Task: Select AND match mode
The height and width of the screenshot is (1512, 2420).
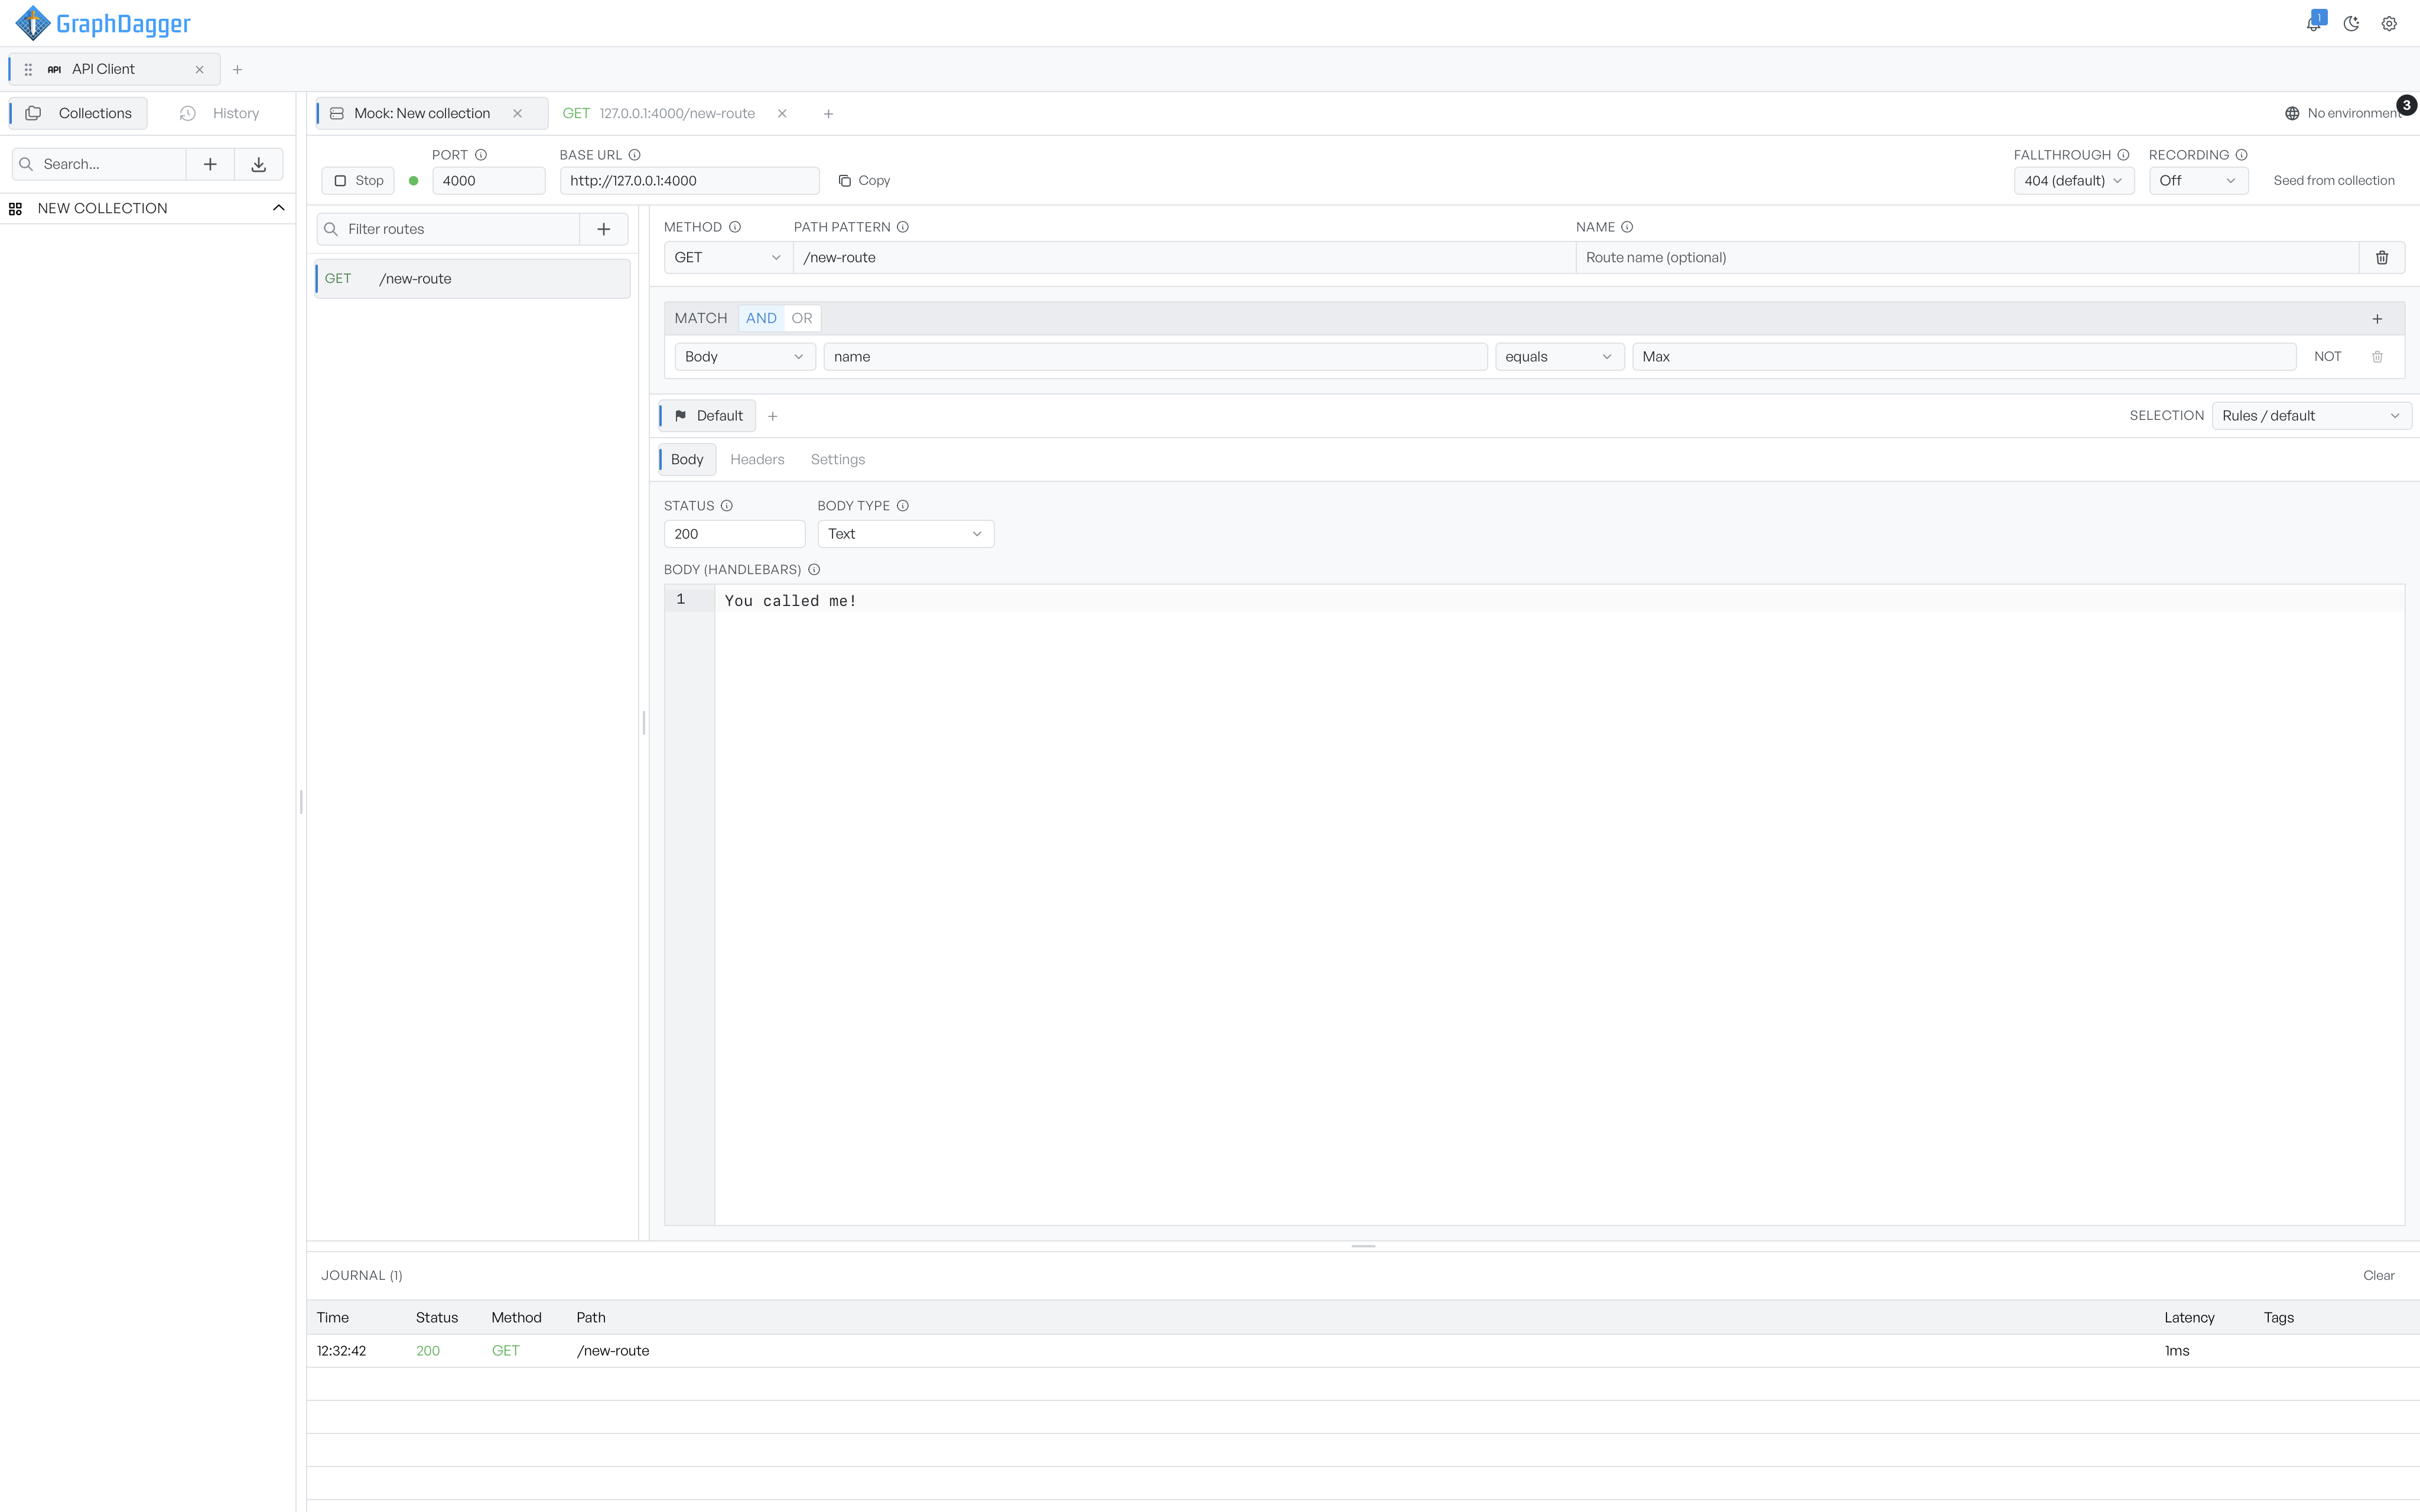Action: [x=761, y=318]
